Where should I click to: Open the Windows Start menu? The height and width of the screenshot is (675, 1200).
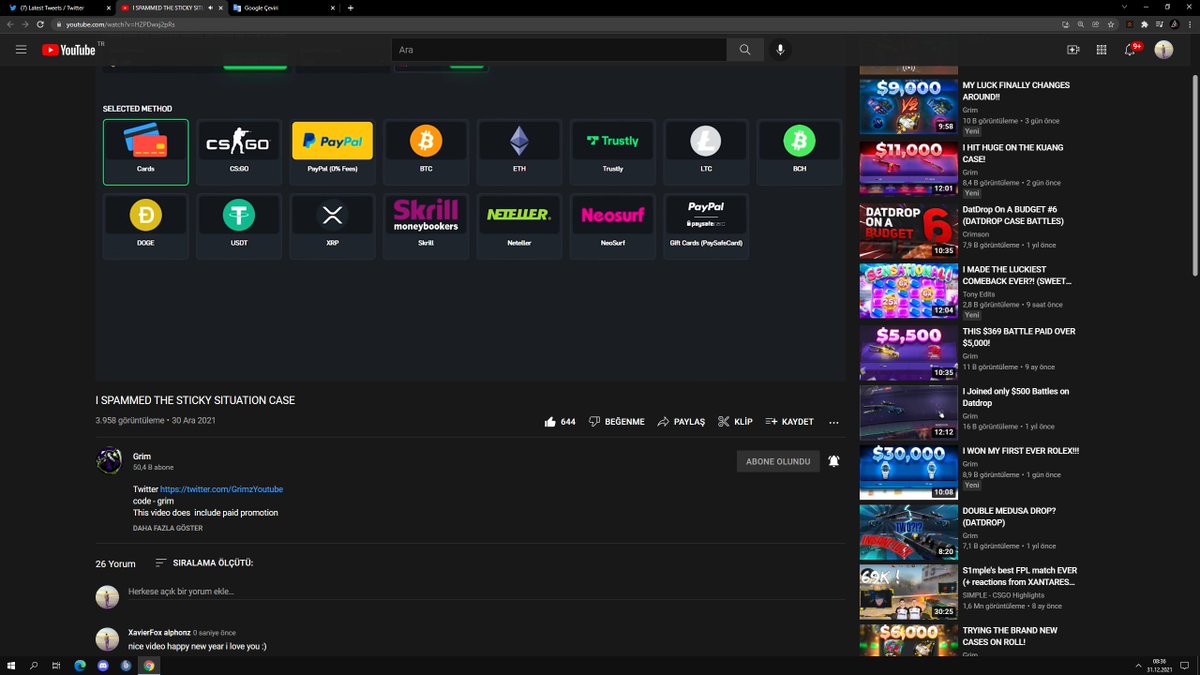12,665
